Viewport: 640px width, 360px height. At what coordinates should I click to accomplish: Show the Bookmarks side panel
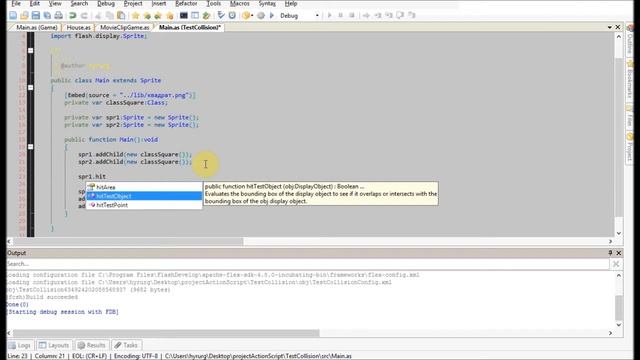point(630,80)
